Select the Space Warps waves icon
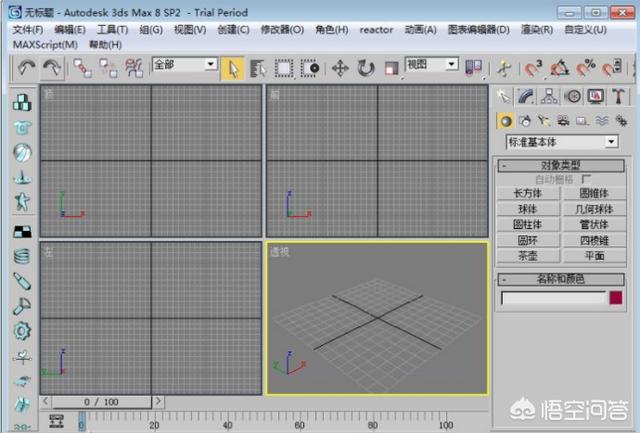Image resolution: width=640 pixels, height=433 pixels. (x=602, y=121)
